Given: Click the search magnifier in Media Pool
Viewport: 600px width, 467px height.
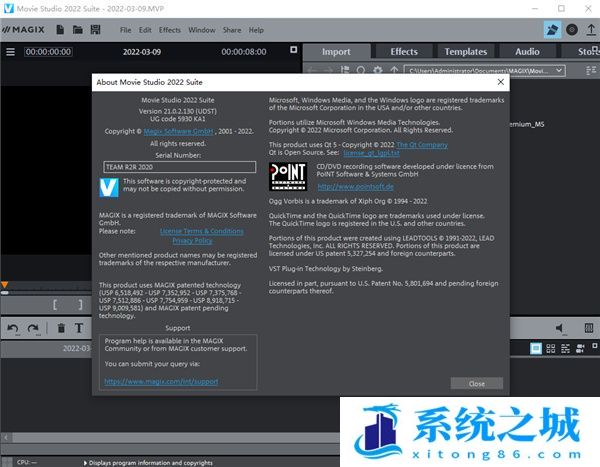Looking at the screenshot, I should click(x=360, y=70).
